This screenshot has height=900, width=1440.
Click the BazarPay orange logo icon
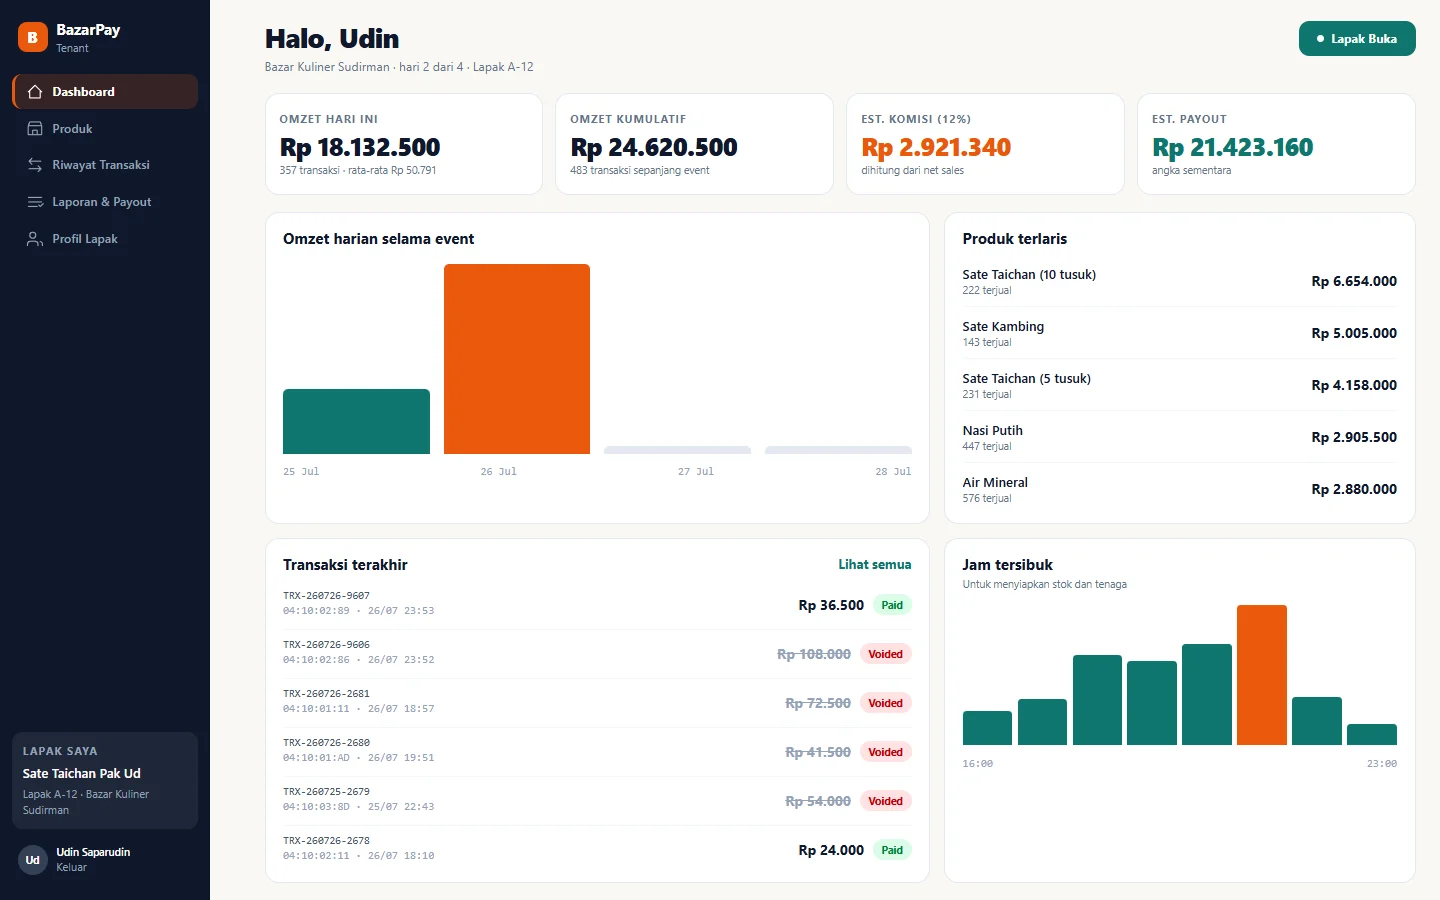(x=33, y=37)
